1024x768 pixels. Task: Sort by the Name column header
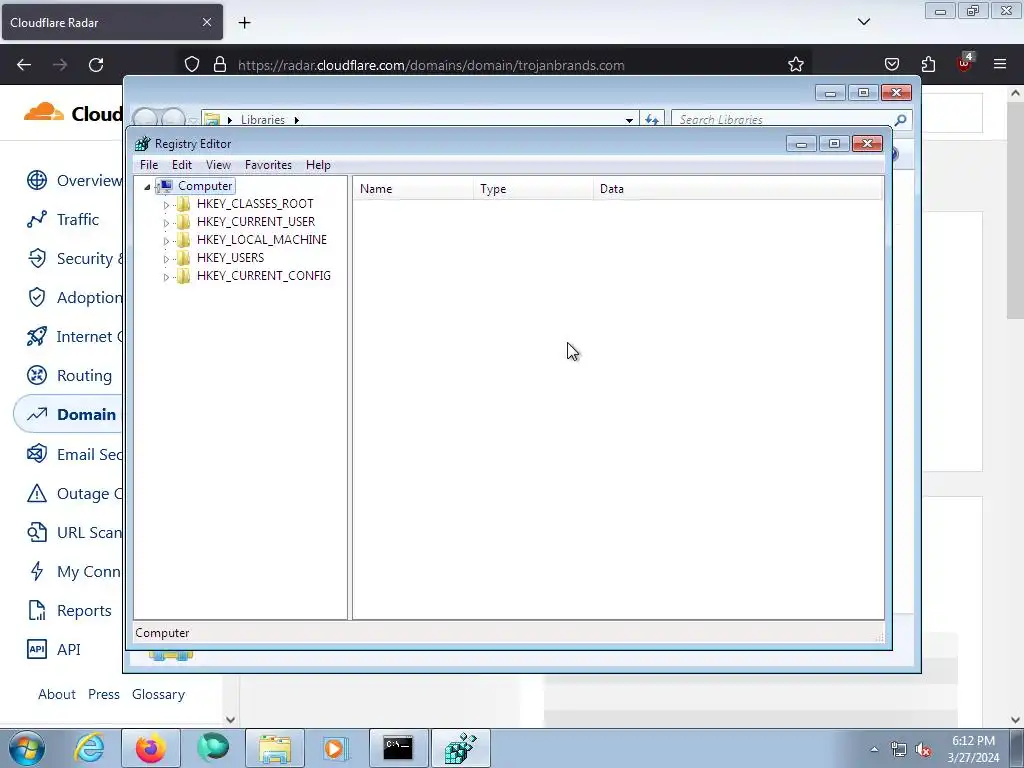(x=413, y=189)
